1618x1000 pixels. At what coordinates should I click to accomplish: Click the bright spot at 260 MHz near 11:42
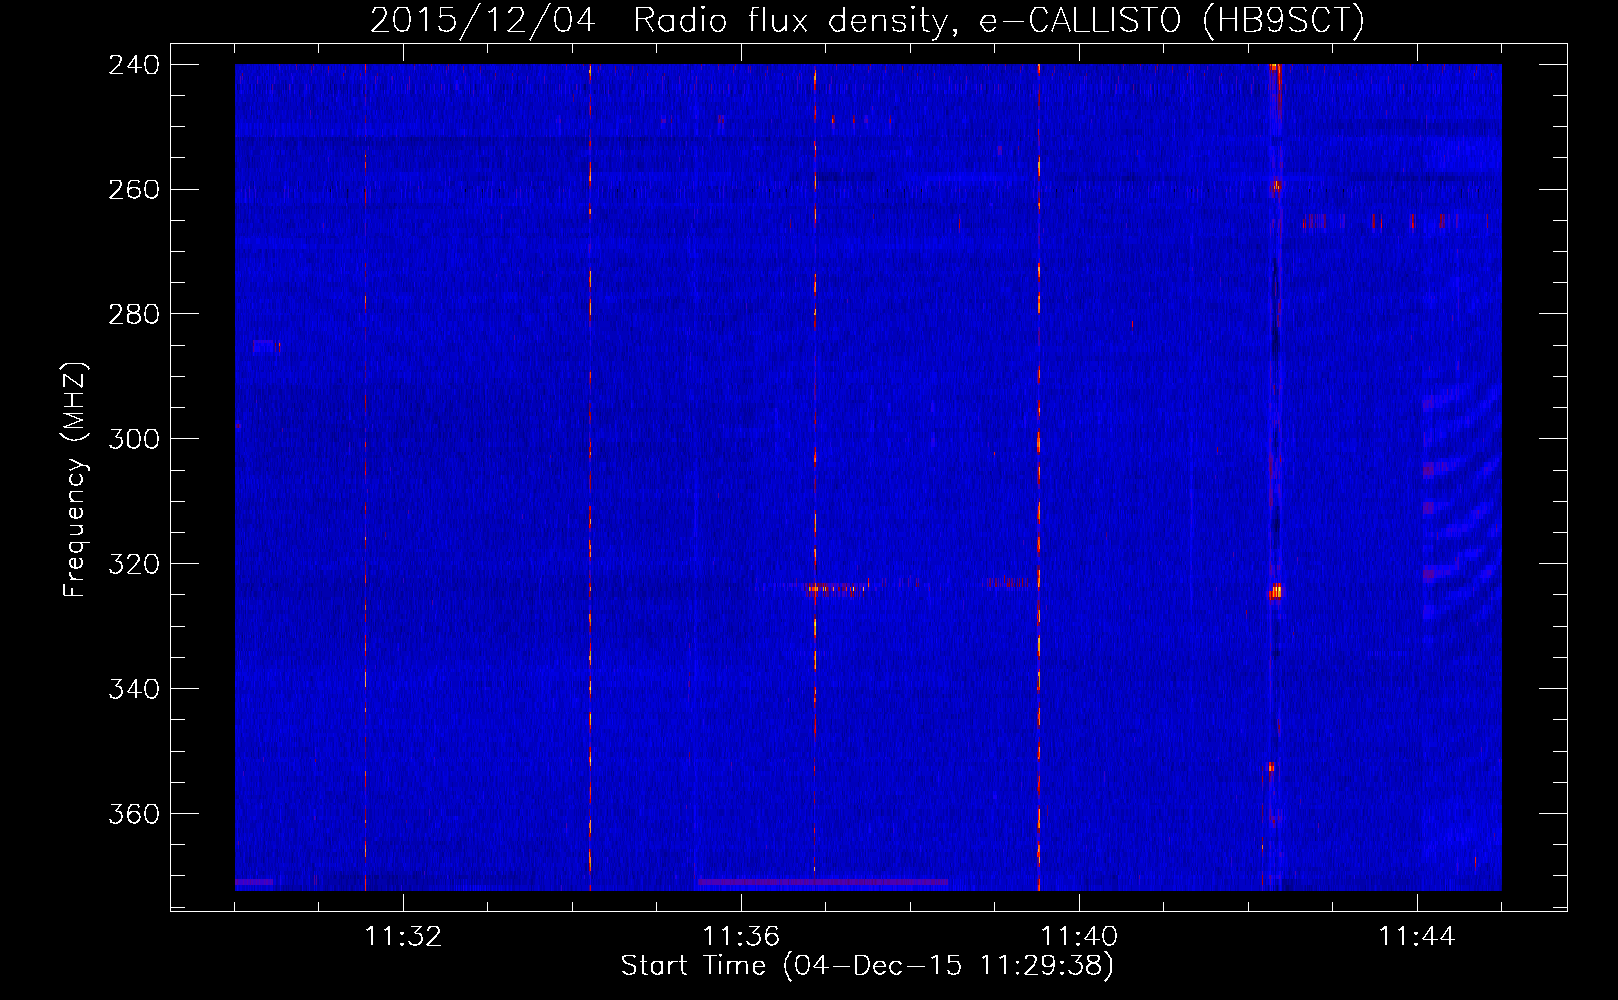pos(1276,186)
